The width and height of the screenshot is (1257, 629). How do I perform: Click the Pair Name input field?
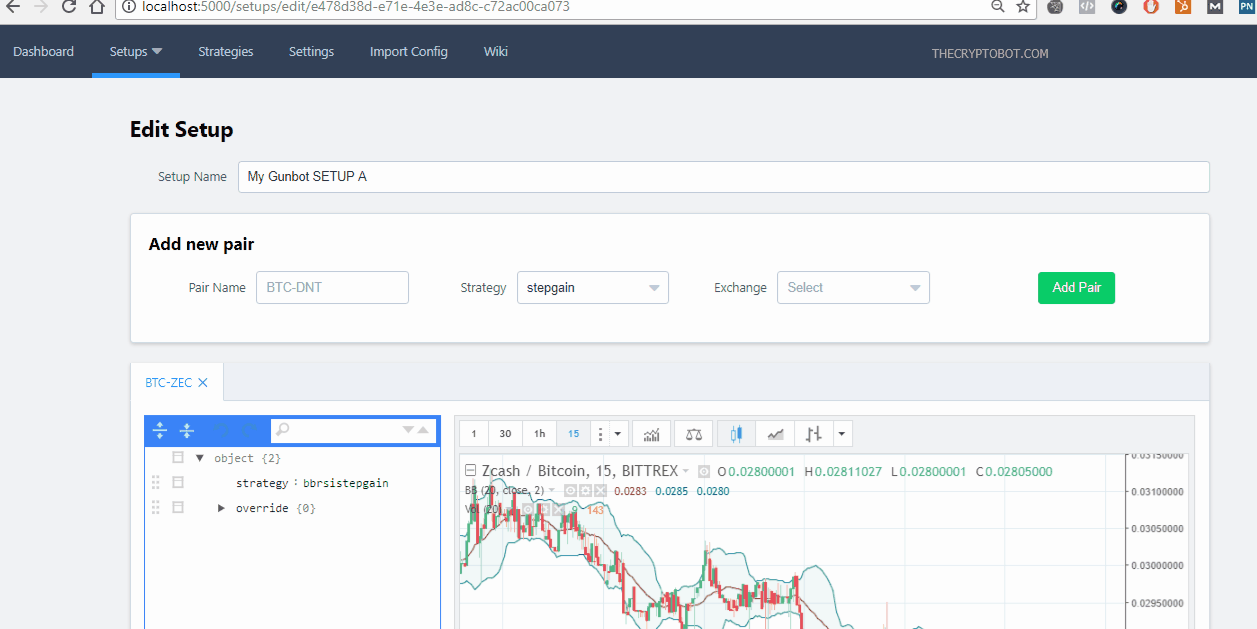pos(332,288)
